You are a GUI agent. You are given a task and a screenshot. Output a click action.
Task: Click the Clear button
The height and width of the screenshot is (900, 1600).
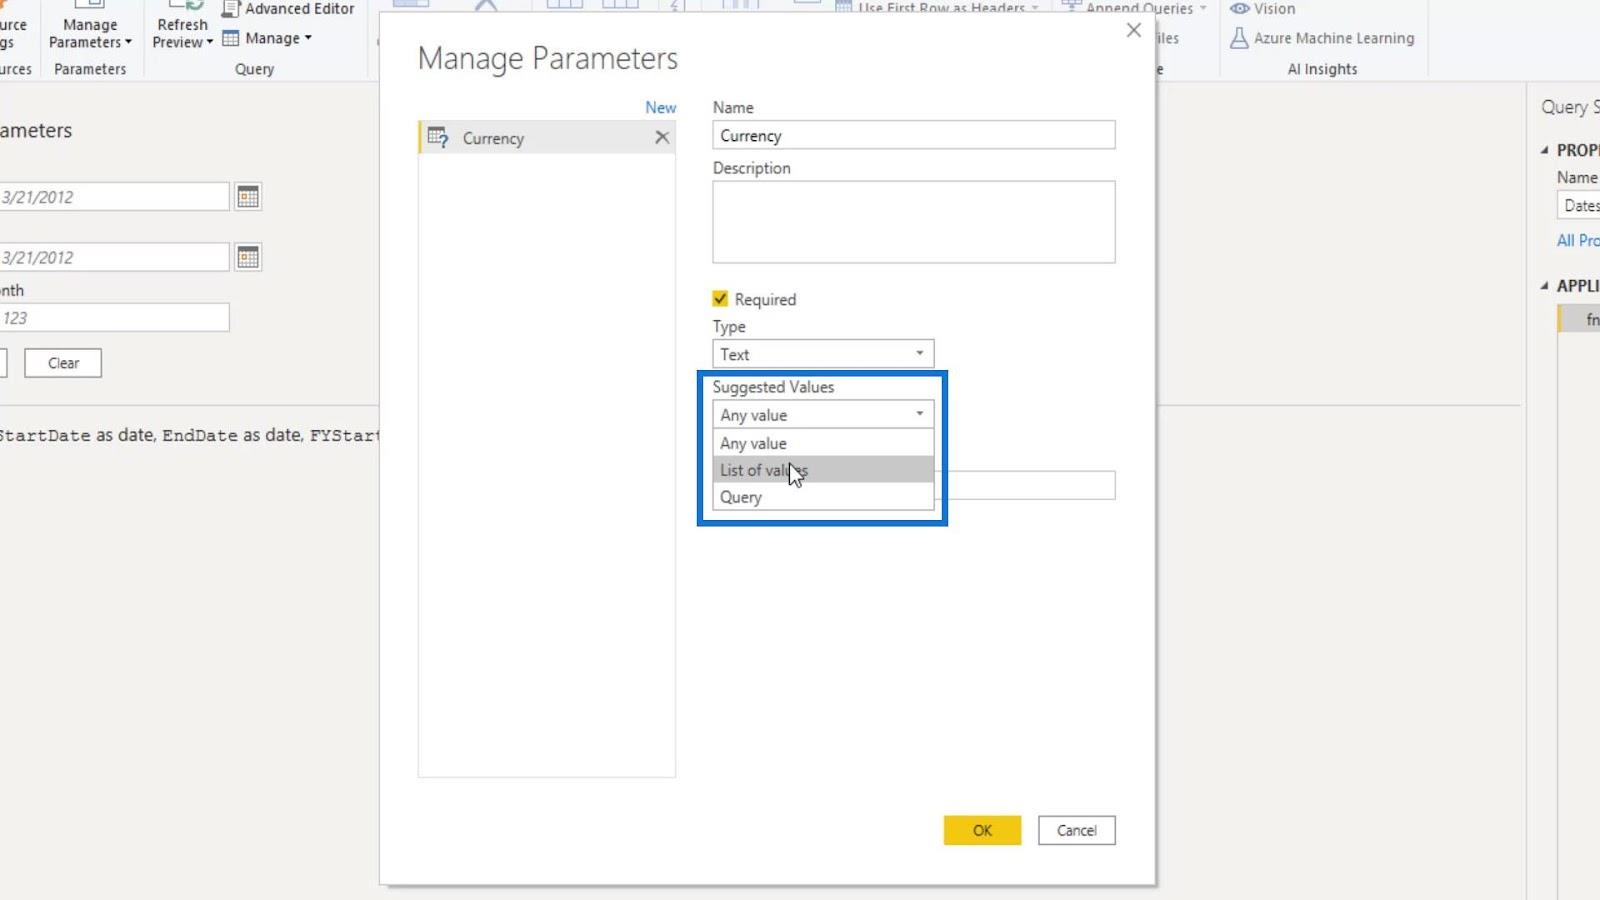point(63,363)
